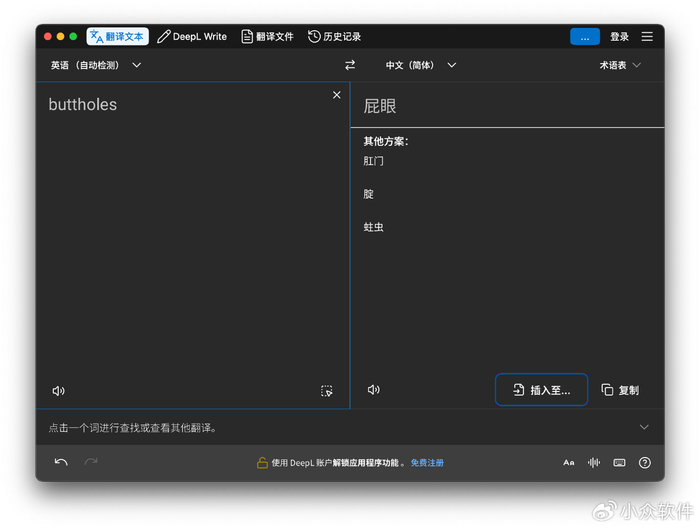Swap source and target languages
The height and width of the screenshot is (528, 700).
click(x=350, y=65)
